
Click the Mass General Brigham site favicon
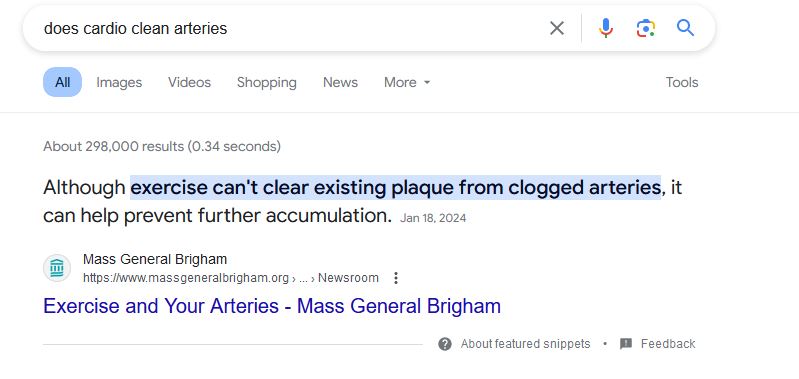(x=57, y=268)
